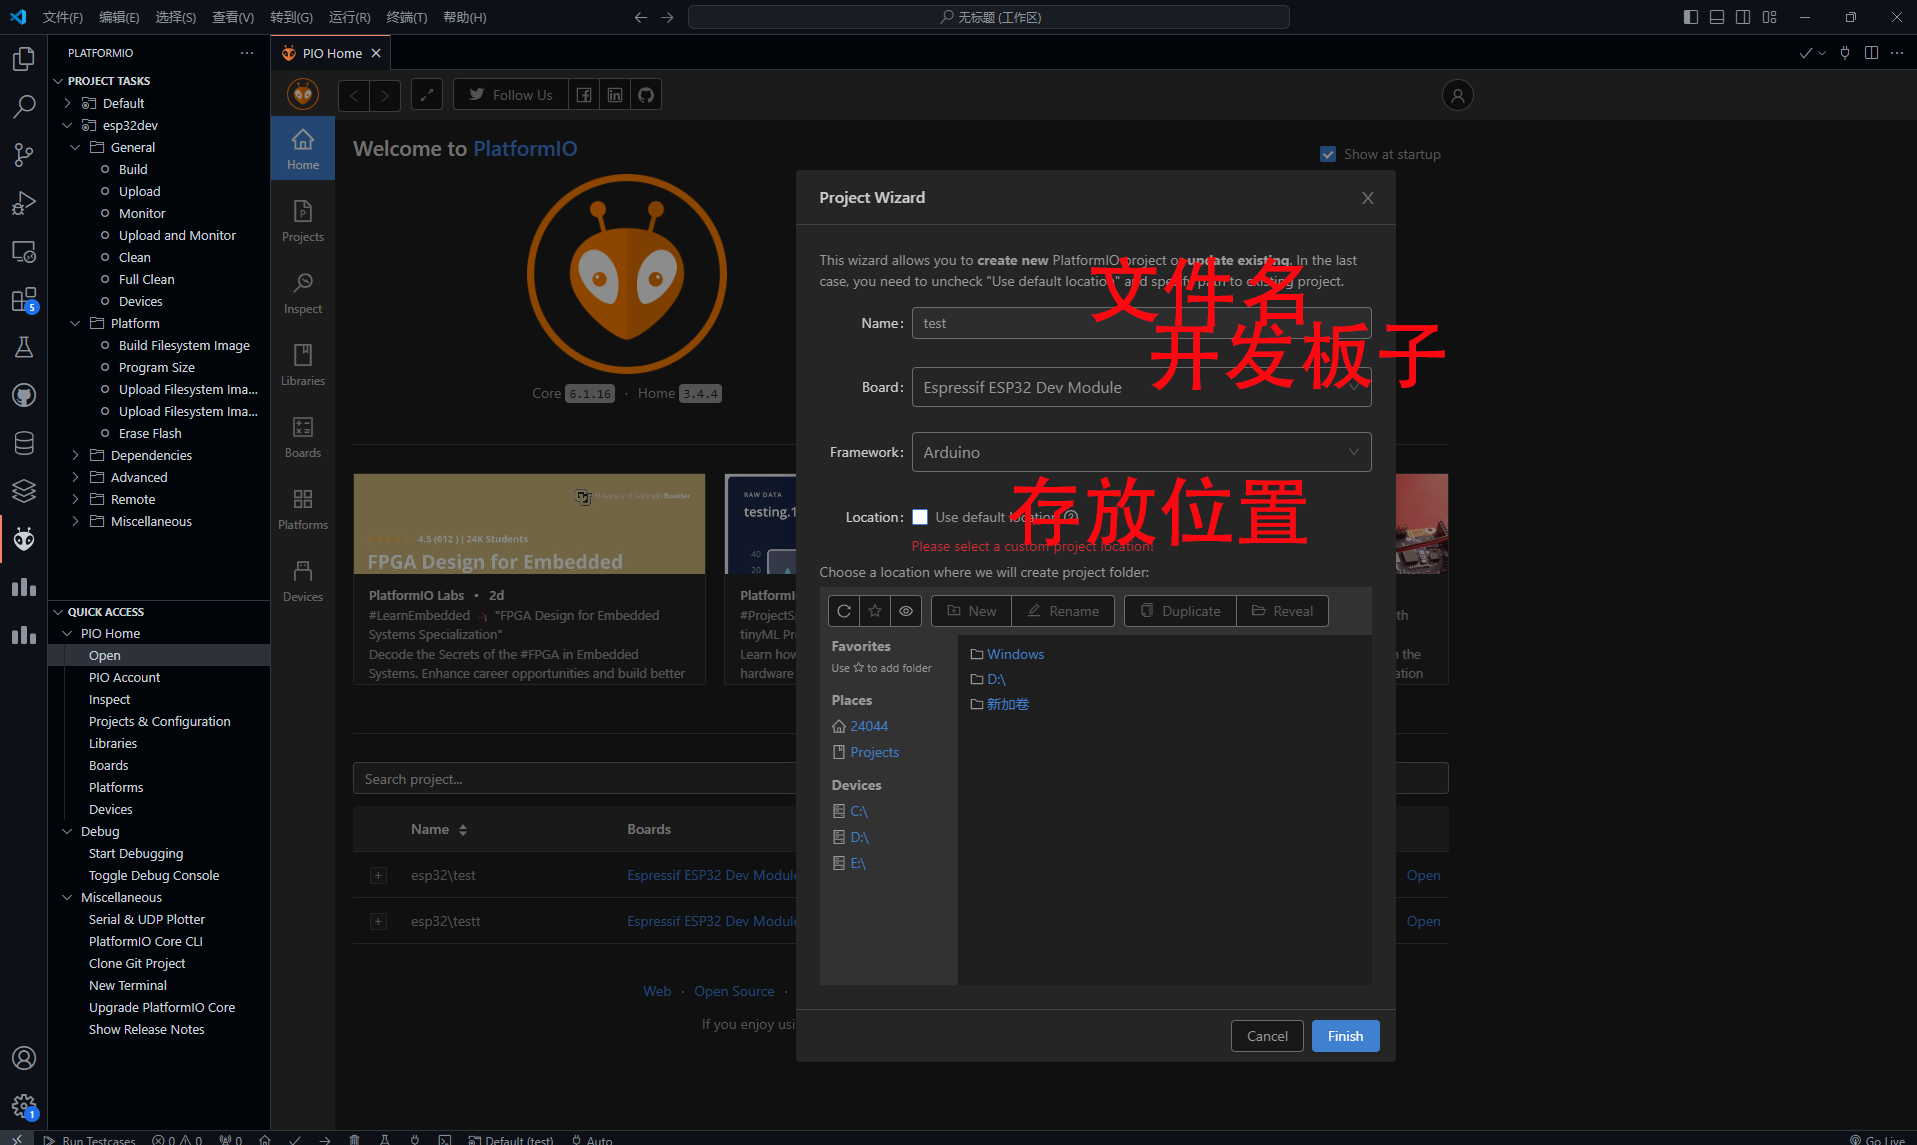Screen dimensions: 1917x1145
Task: Collapse the esp32dev tree node
Action: point(67,125)
